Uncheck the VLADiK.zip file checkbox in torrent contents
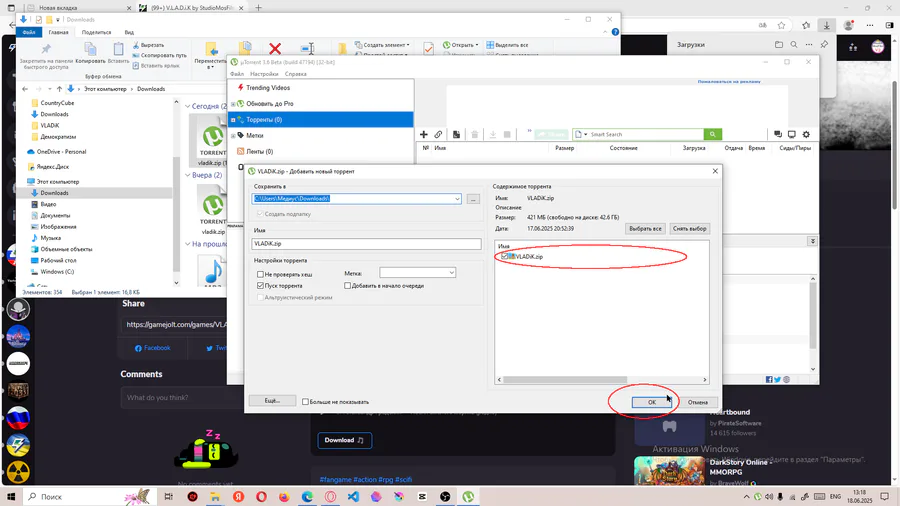This screenshot has width=900, height=506. click(x=504, y=256)
